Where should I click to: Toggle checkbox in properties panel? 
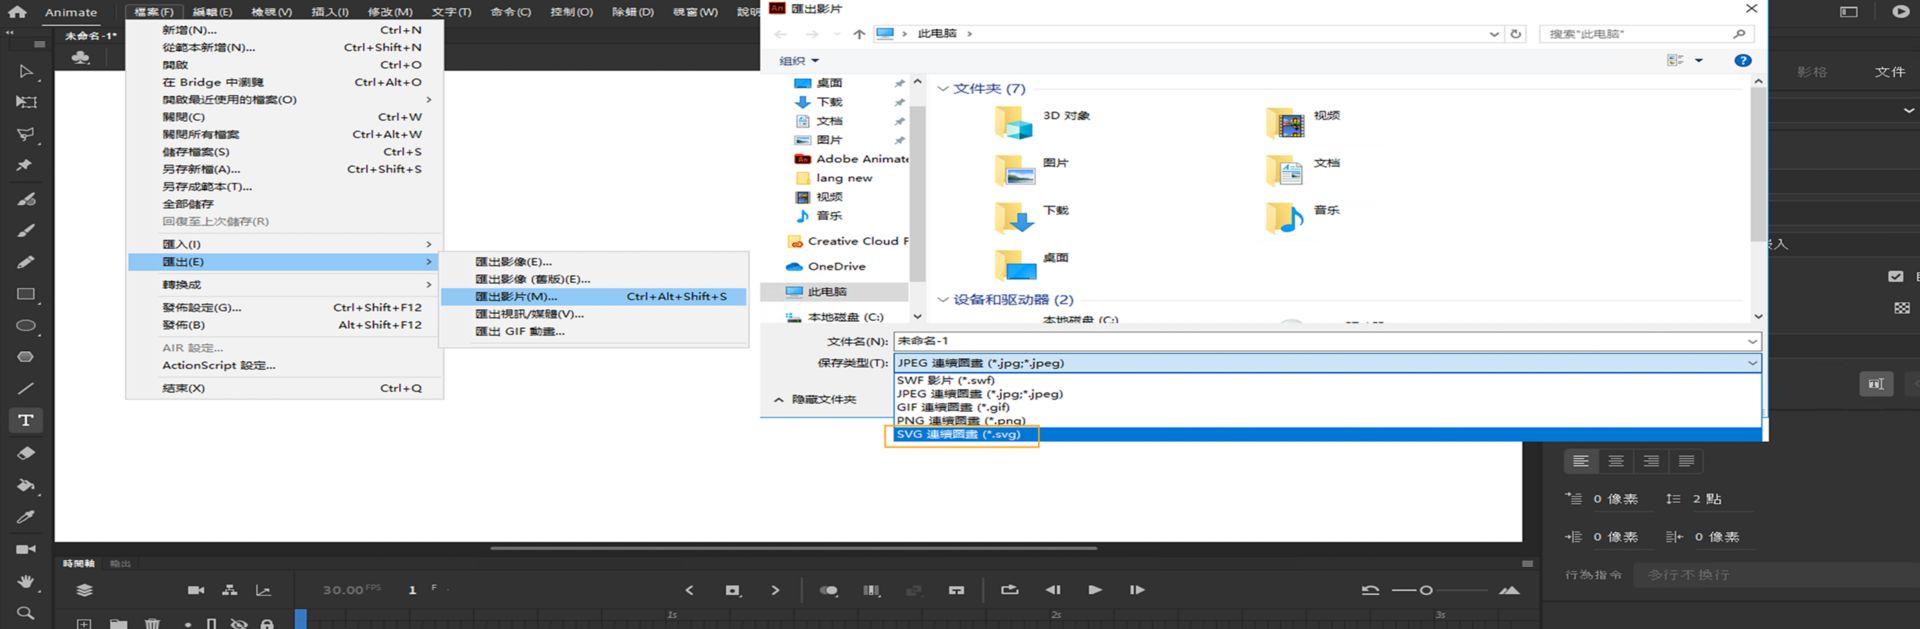pyautogui.click(x=1896, y=276)
